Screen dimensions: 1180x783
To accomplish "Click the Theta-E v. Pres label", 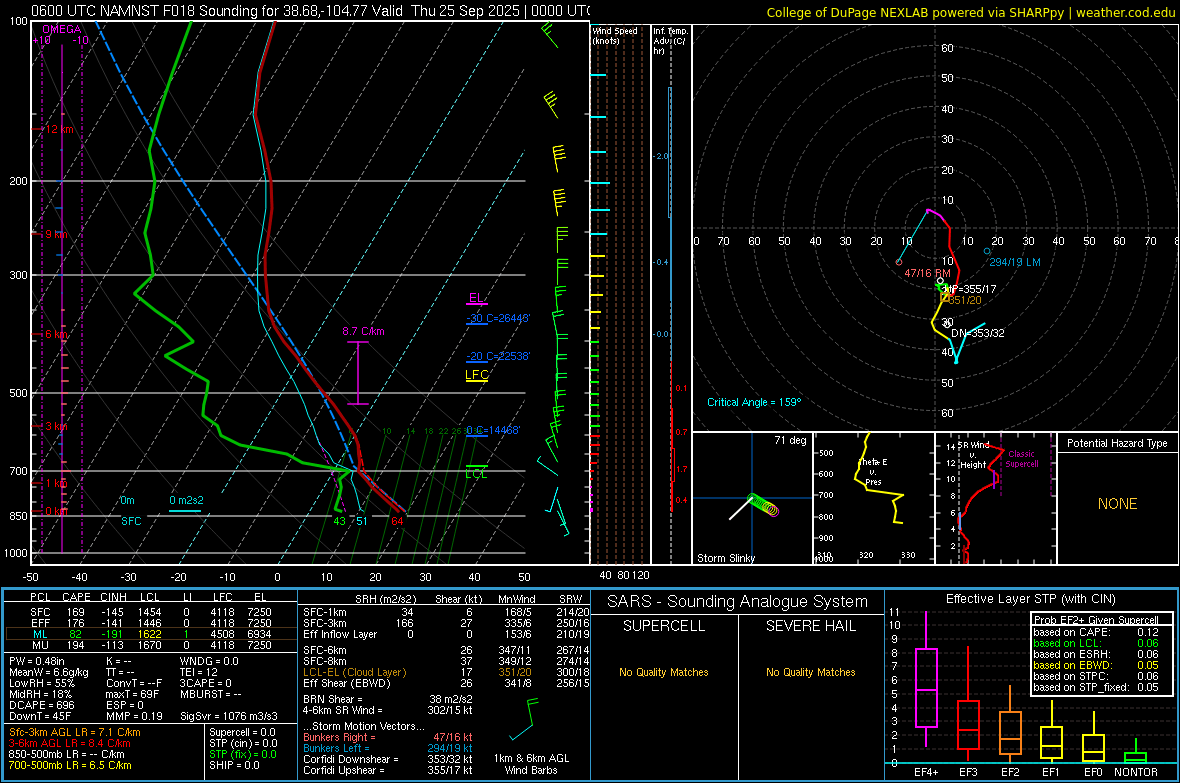I will pos(873,472).
